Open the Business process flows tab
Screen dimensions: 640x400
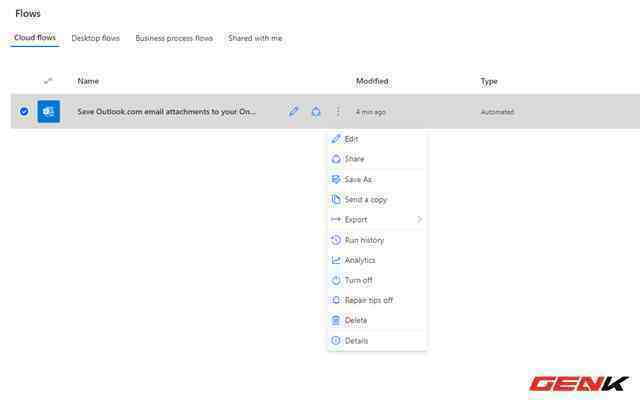[x=174, y=38]
